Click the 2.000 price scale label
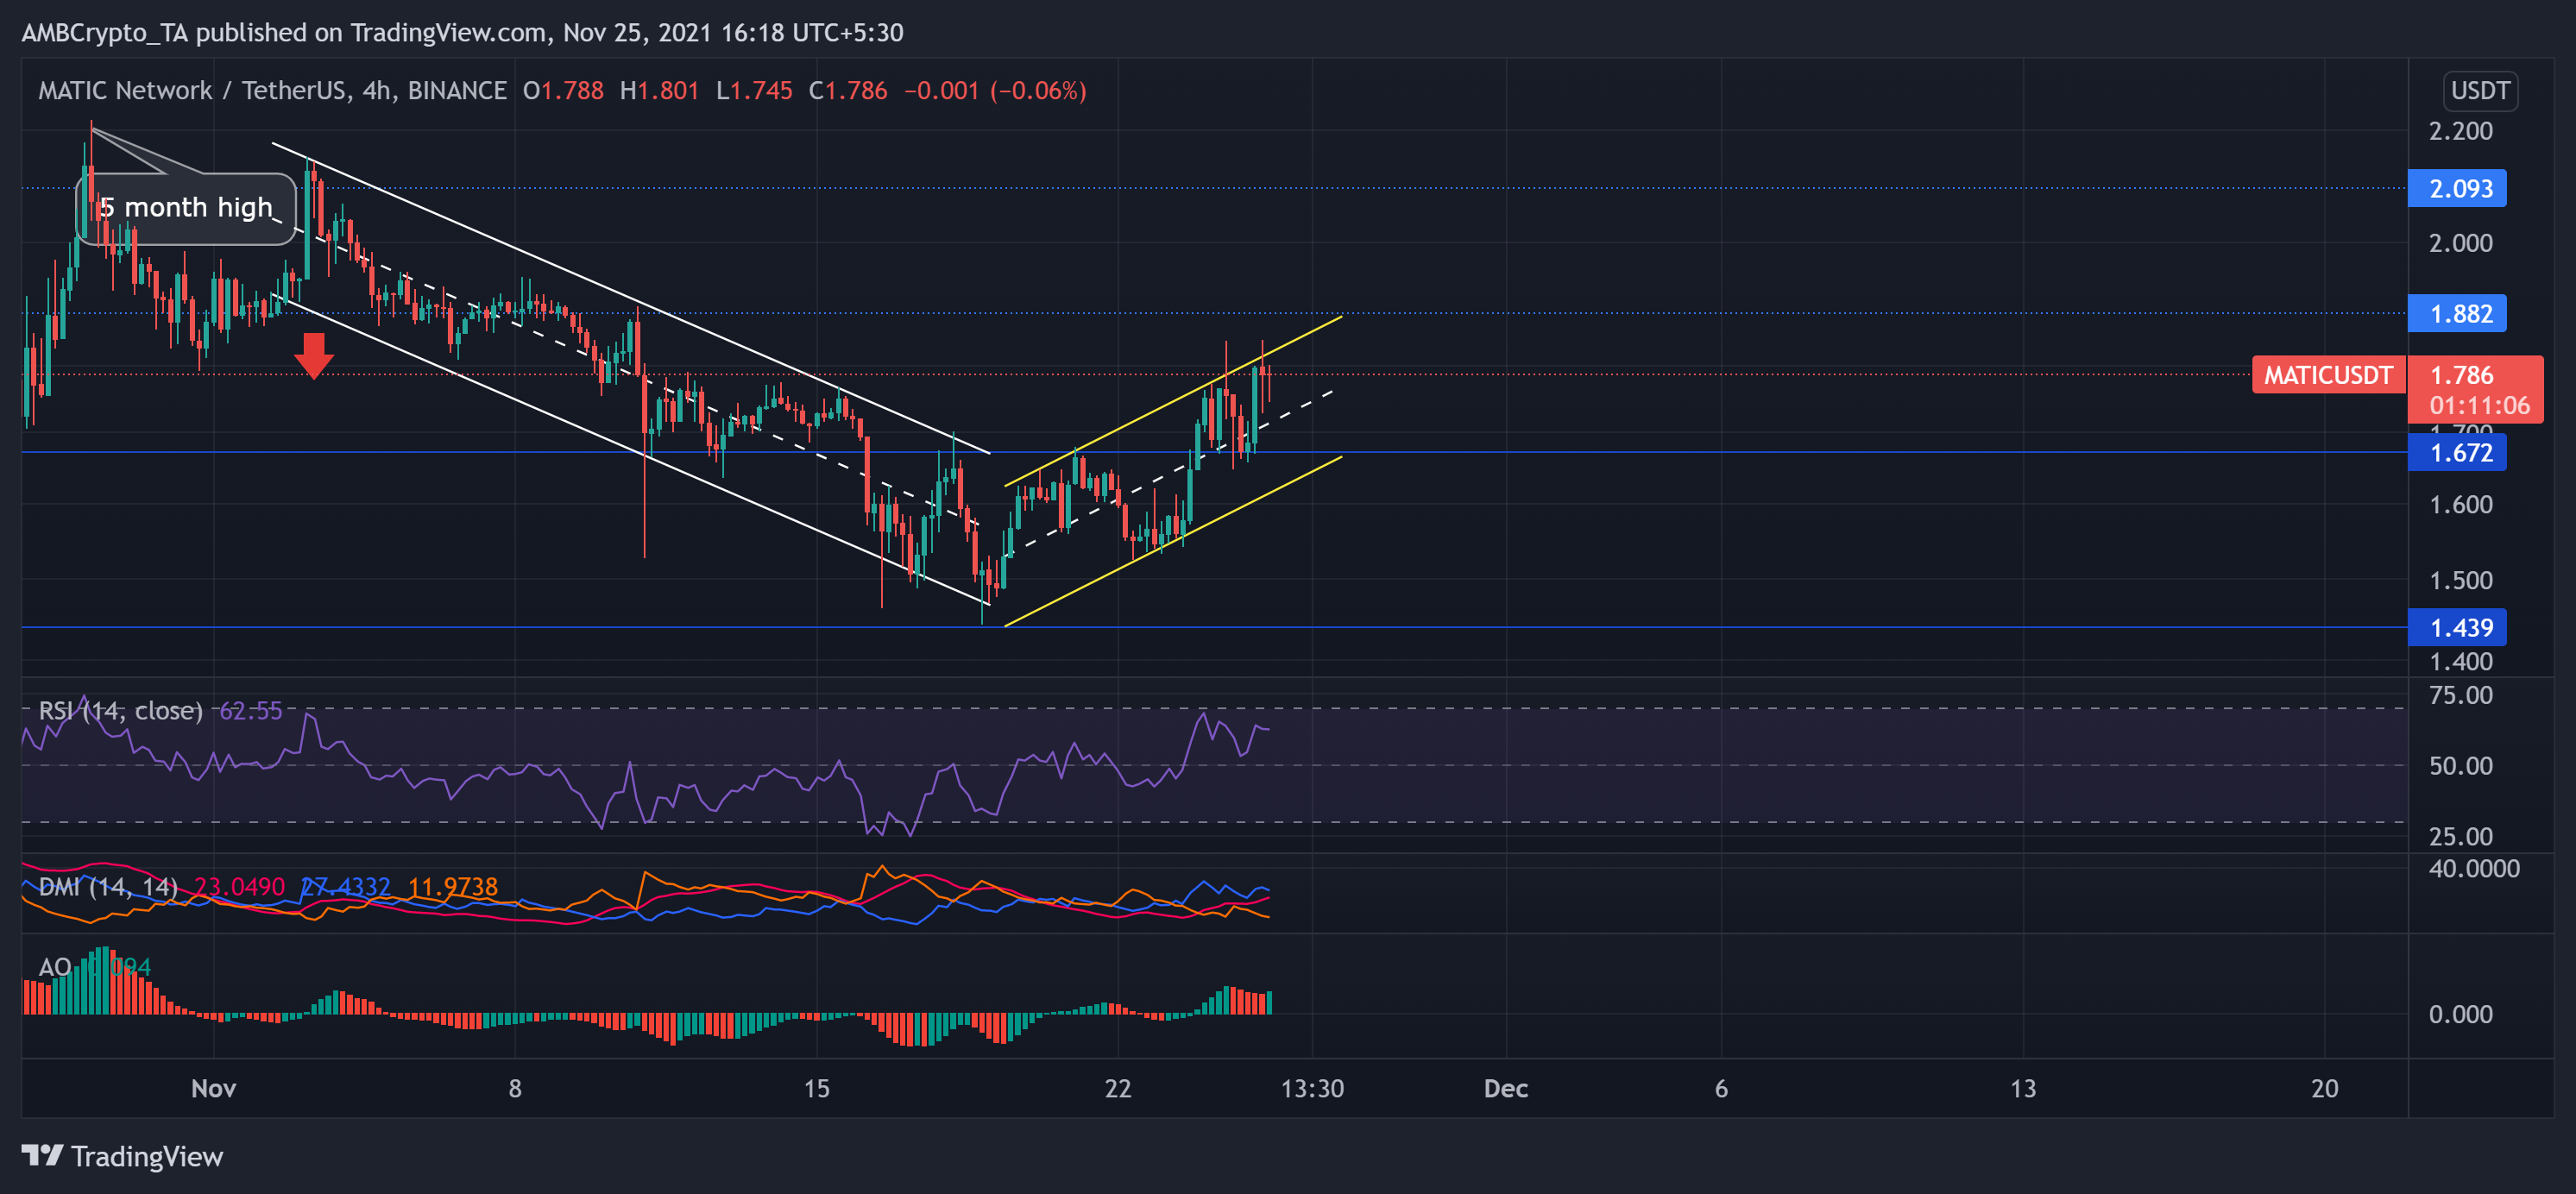This screenshot has height=1194, width=2576. [2460, 243]
